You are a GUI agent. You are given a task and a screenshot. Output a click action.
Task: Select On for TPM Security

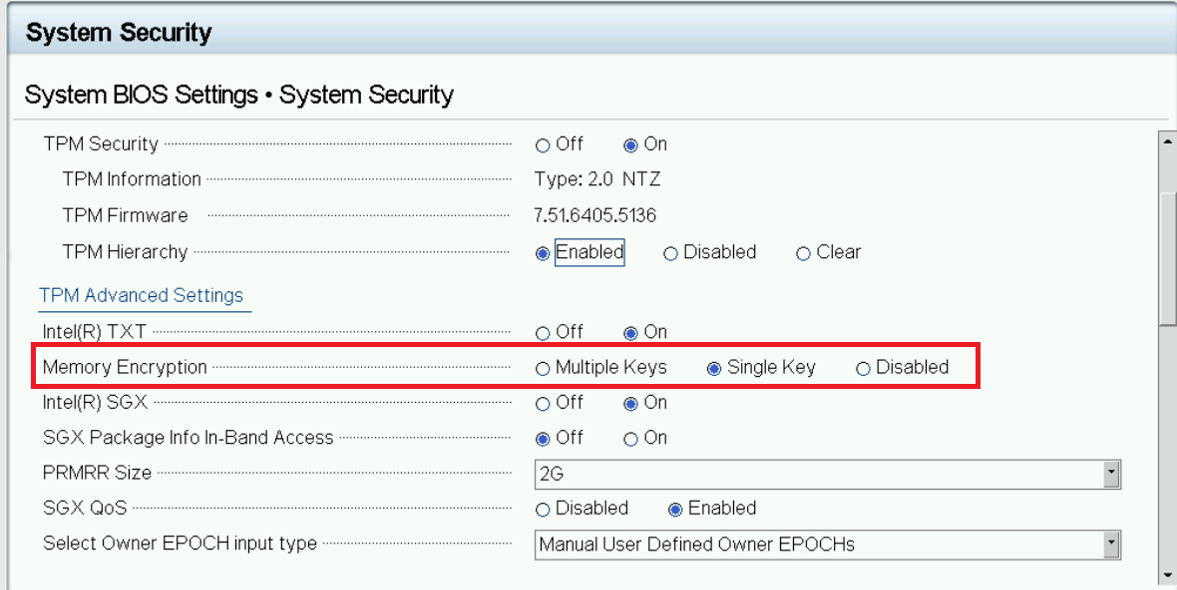[x=630, y=144]
